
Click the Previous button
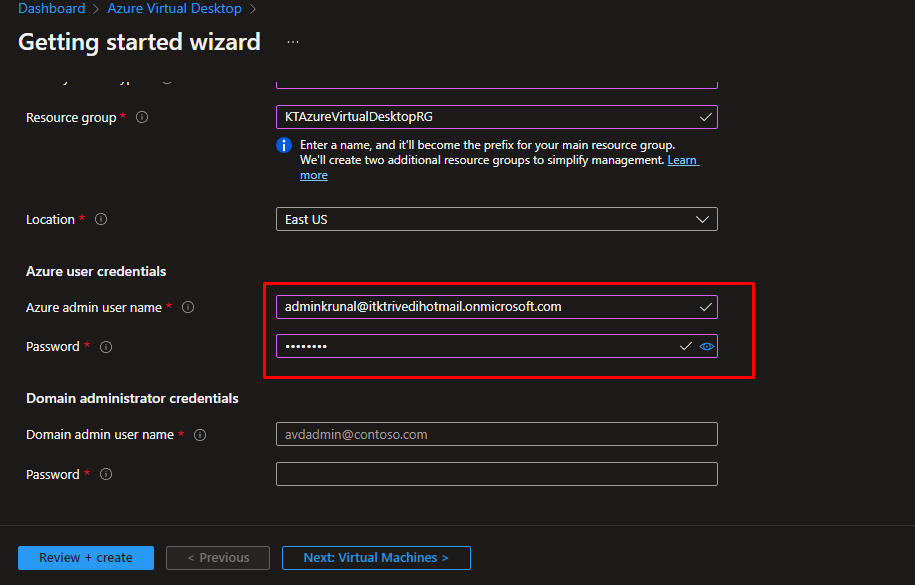217,558
